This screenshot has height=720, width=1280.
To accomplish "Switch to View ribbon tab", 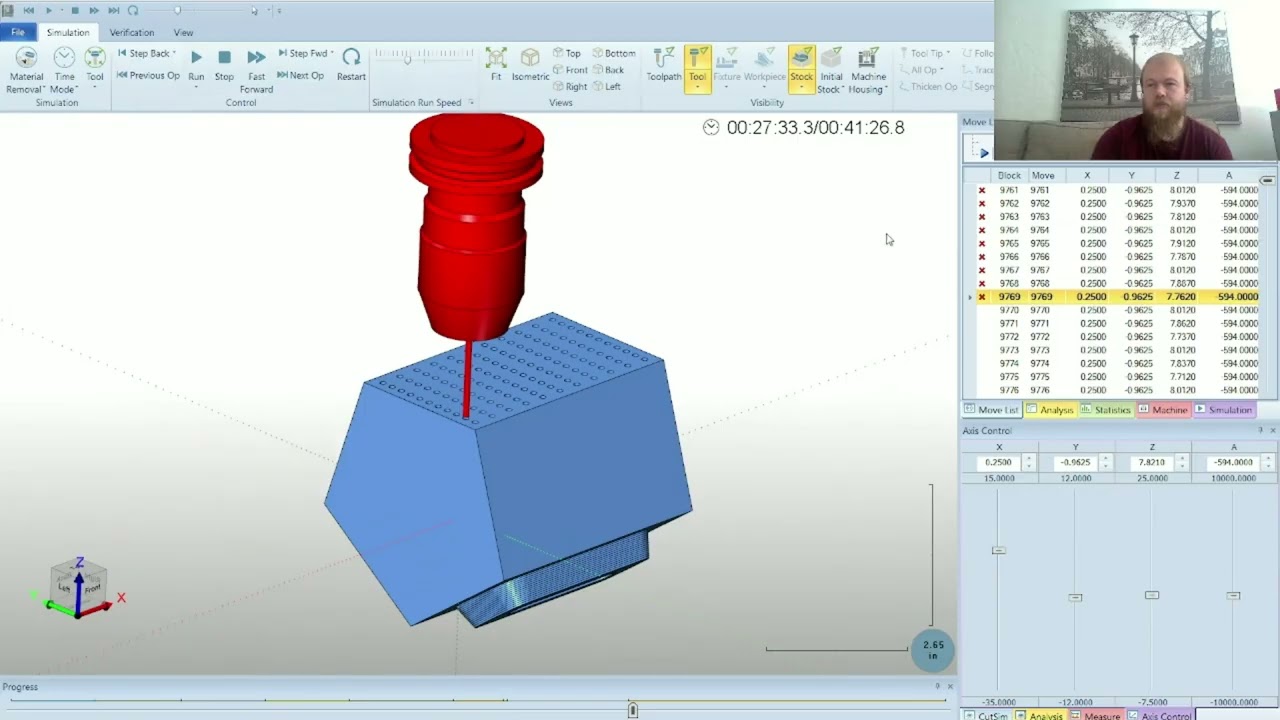I will click(x=183, y=32).
